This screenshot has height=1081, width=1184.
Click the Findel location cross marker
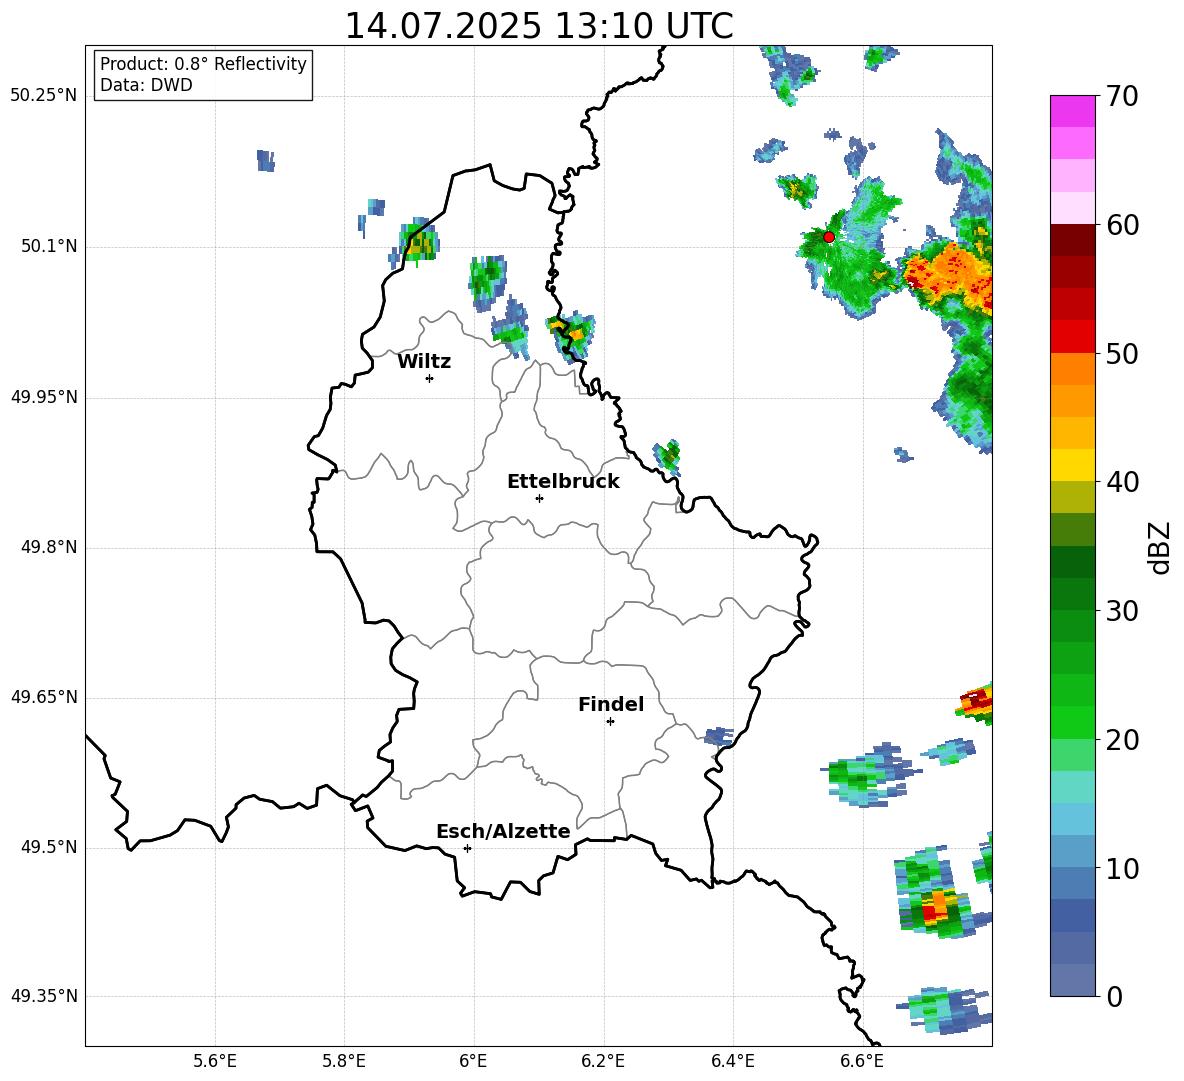[x=610, y=721]
